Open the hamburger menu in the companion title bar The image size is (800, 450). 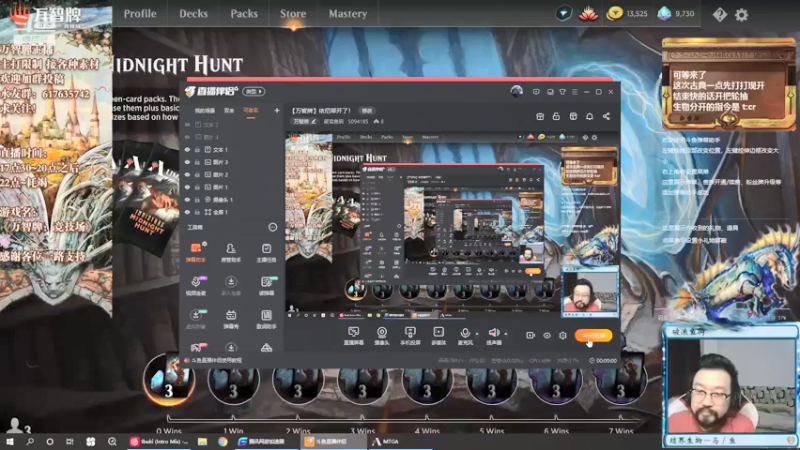574,92
